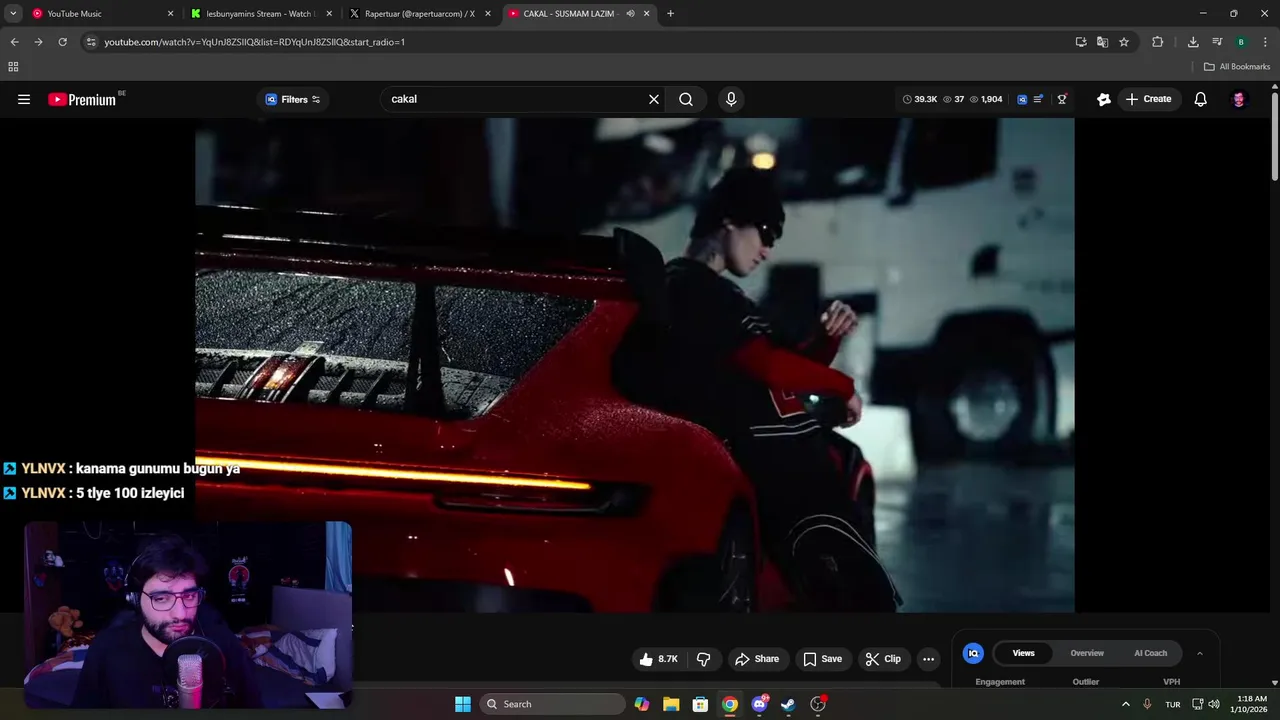Show hidden system tray icons
Viewport: 1280px width, 720px height.
tap(1125, 704)
